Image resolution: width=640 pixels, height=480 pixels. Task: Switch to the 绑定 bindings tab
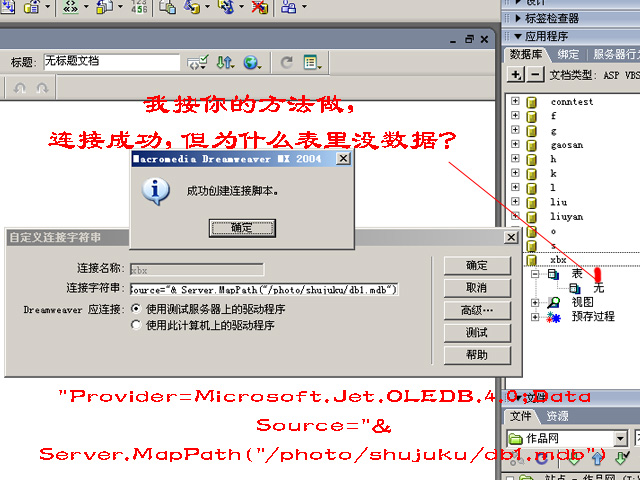click(x=568, y=54)
